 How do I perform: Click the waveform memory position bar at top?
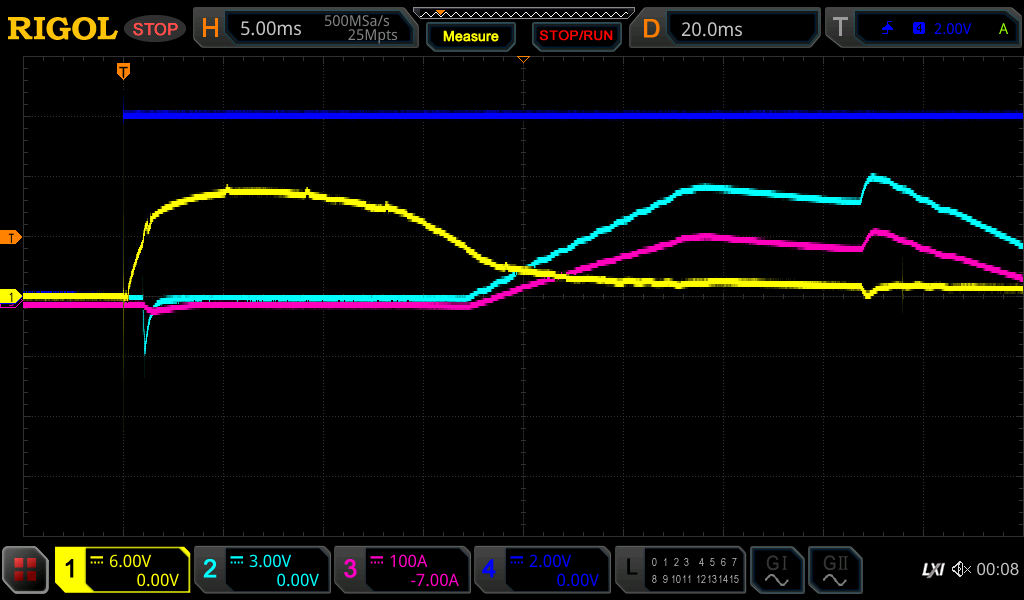[523, 13]
